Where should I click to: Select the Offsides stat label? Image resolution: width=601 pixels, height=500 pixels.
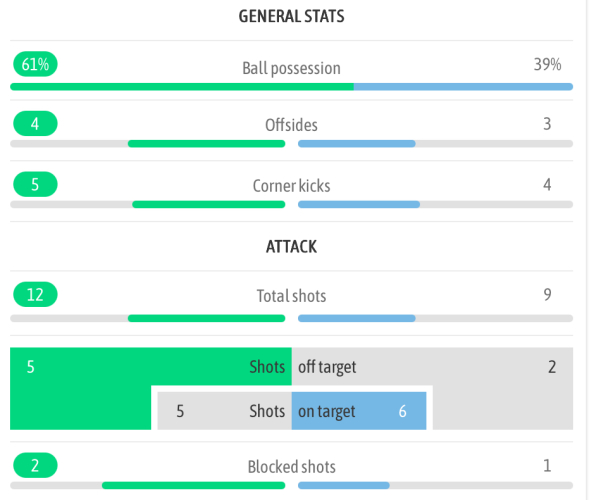[291, 125]
